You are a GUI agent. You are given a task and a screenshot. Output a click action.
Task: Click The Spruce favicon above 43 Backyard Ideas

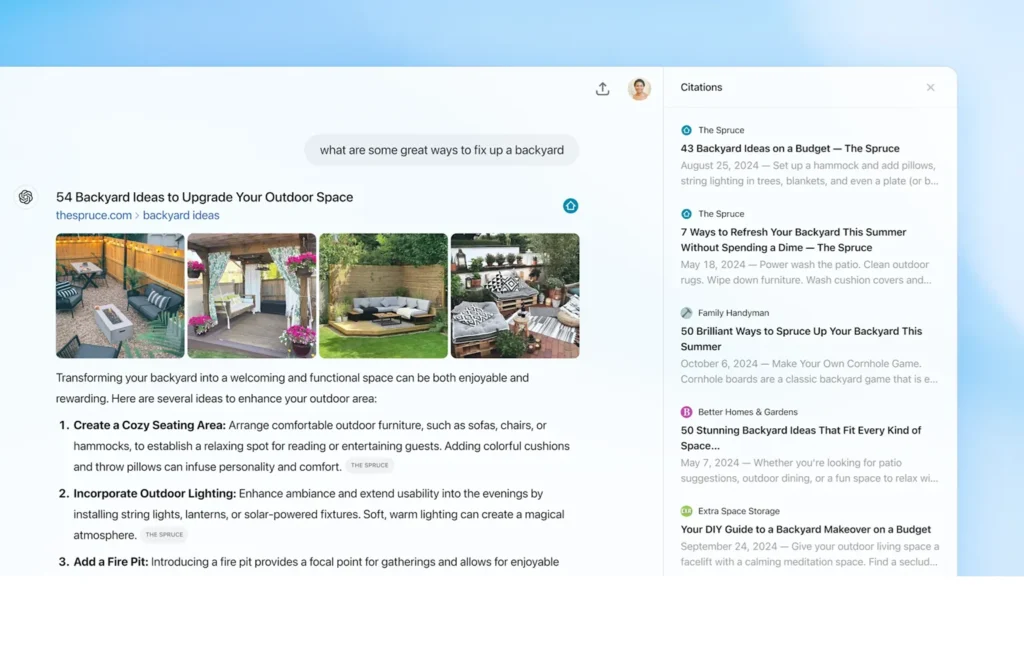[x=686, y=130]
